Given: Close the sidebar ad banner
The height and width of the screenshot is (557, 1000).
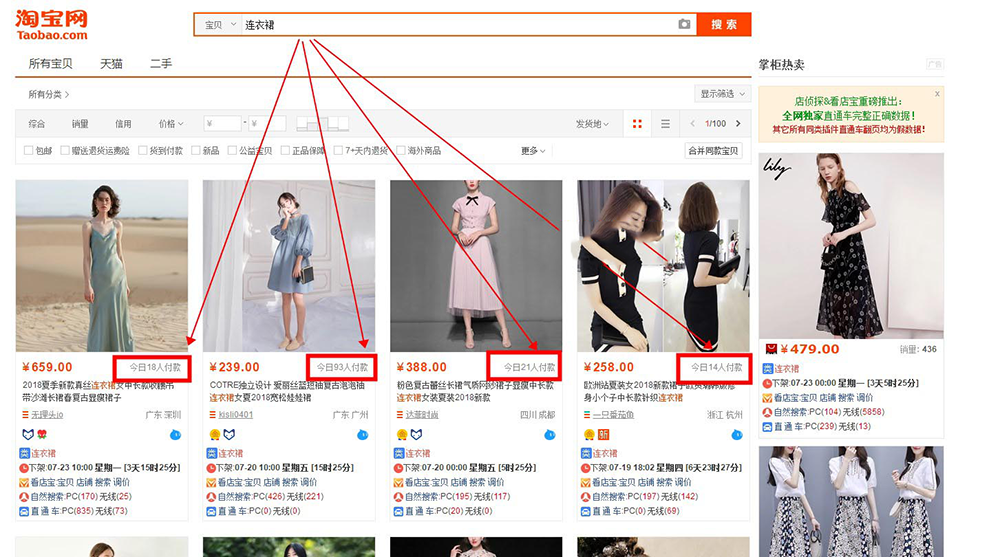Looking at the screenshot, I should coord(937,93).
